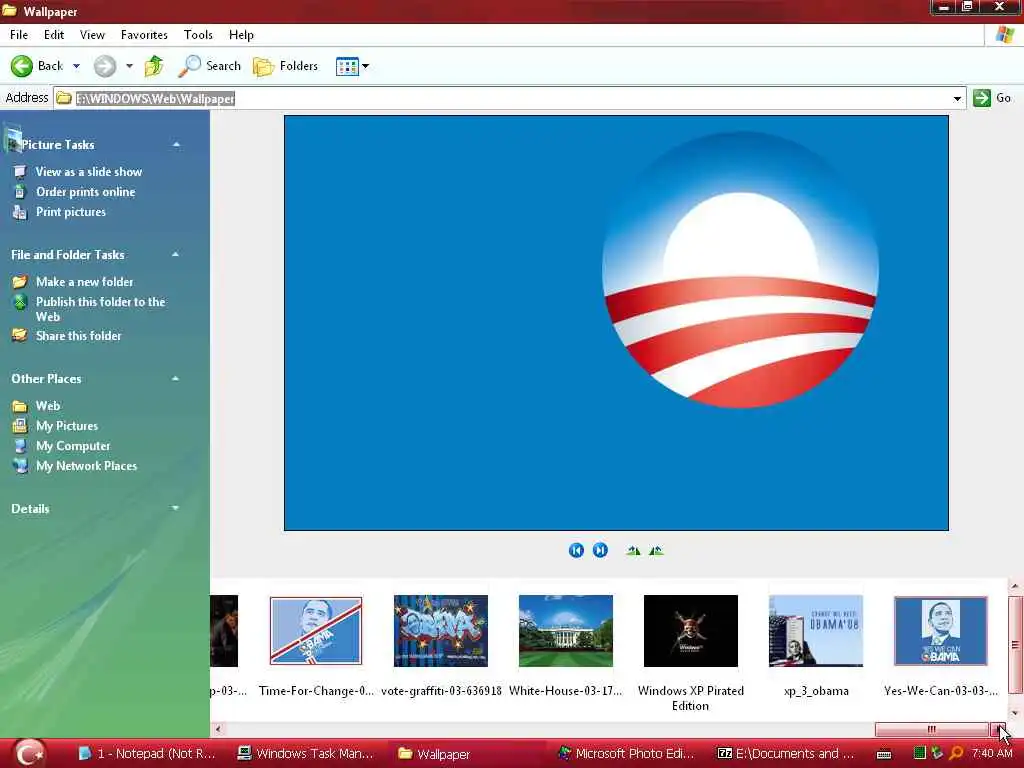Click the Print pictures printer icon

pos(20,212)
